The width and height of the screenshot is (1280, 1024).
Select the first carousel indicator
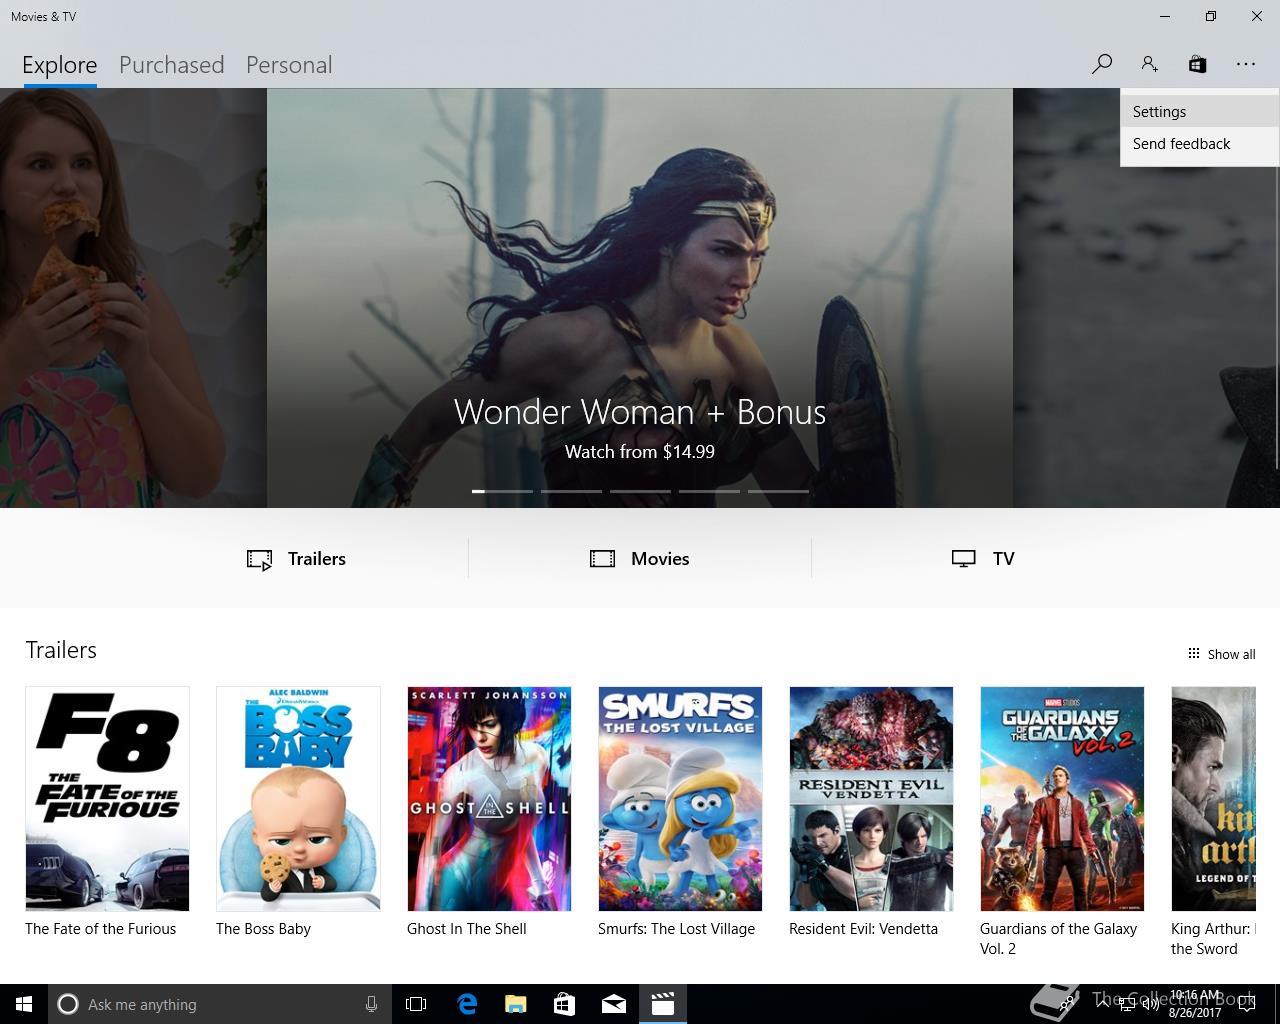tap(502, 491)
